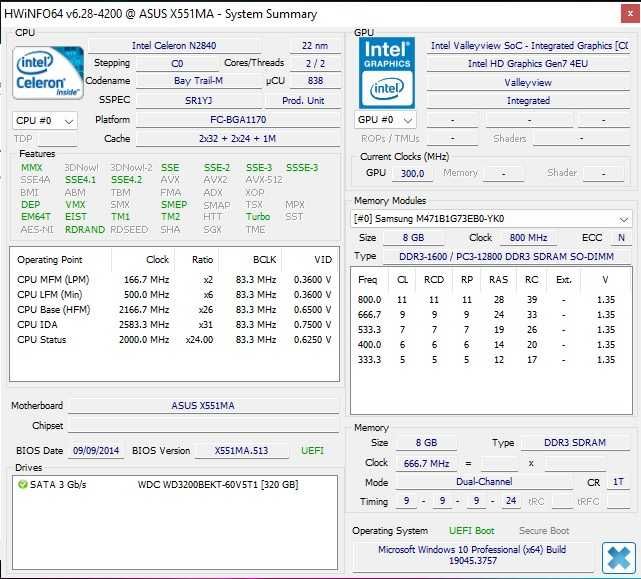Viewport: 641px width, 579px height.
Task: Click the AES-NI feature flag
Action: [x=37, y=229]
